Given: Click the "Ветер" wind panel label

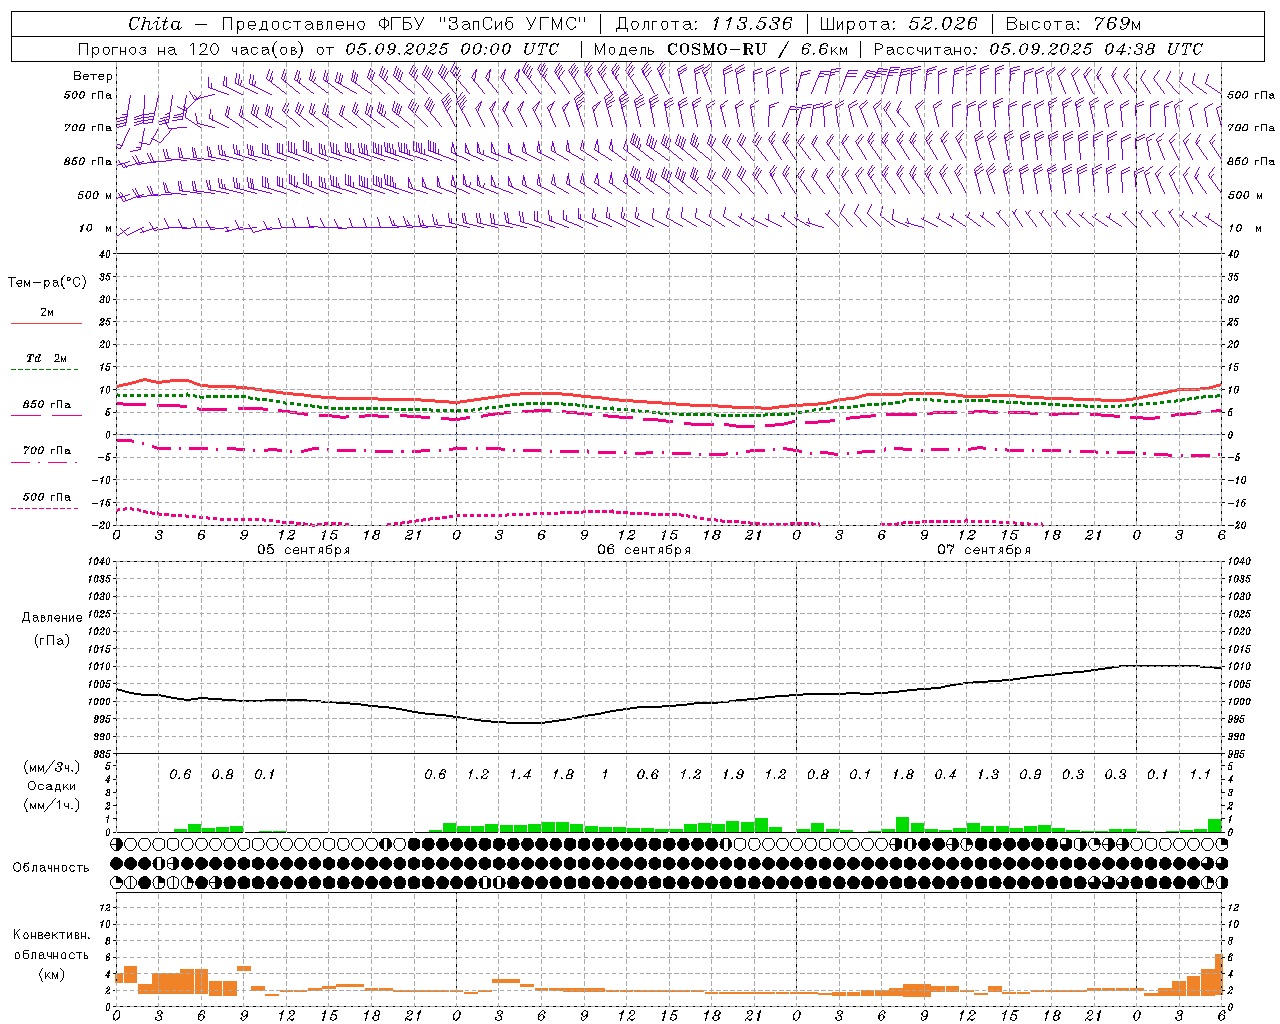Looking at the screenshot, I should click(x=93, y=76).
